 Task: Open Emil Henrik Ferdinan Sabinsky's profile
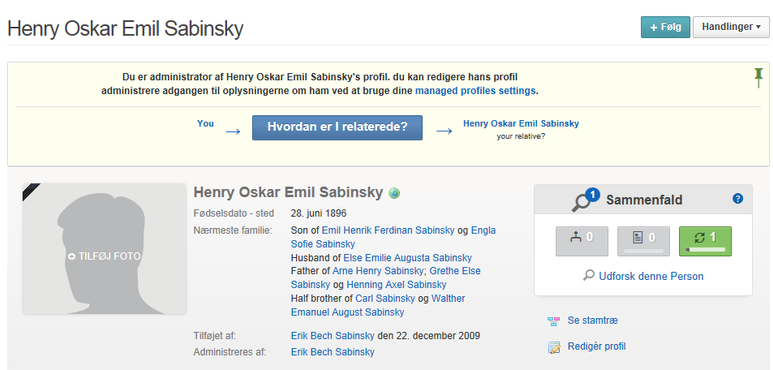coord(388,230)
